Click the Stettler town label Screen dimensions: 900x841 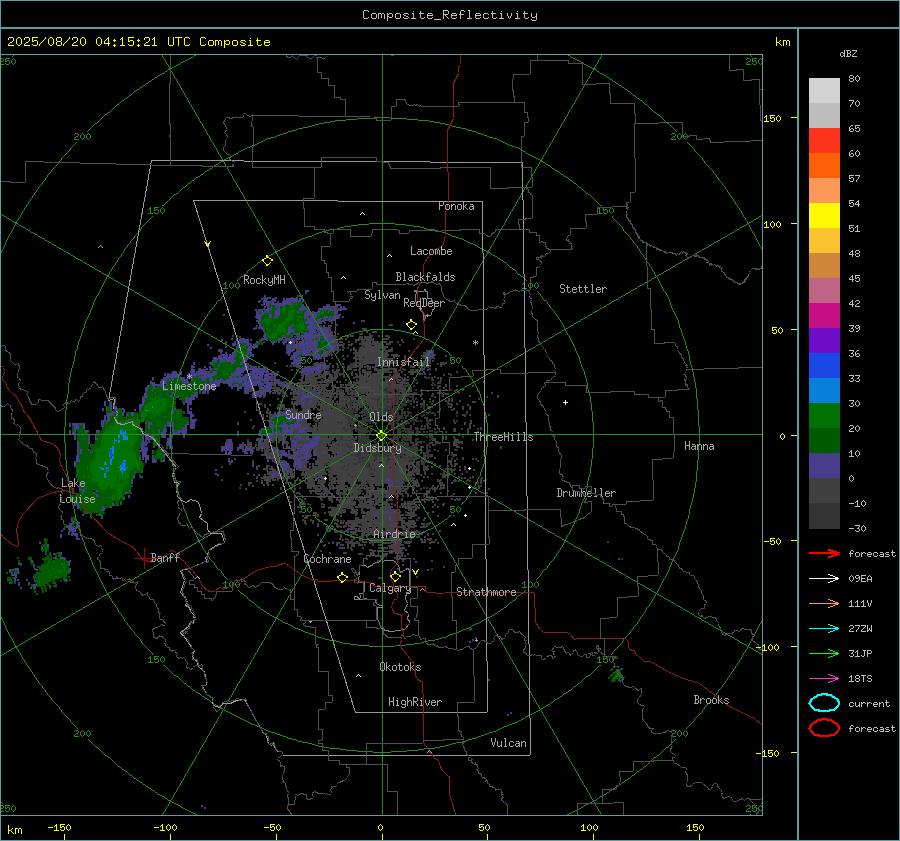click(583, 289)
